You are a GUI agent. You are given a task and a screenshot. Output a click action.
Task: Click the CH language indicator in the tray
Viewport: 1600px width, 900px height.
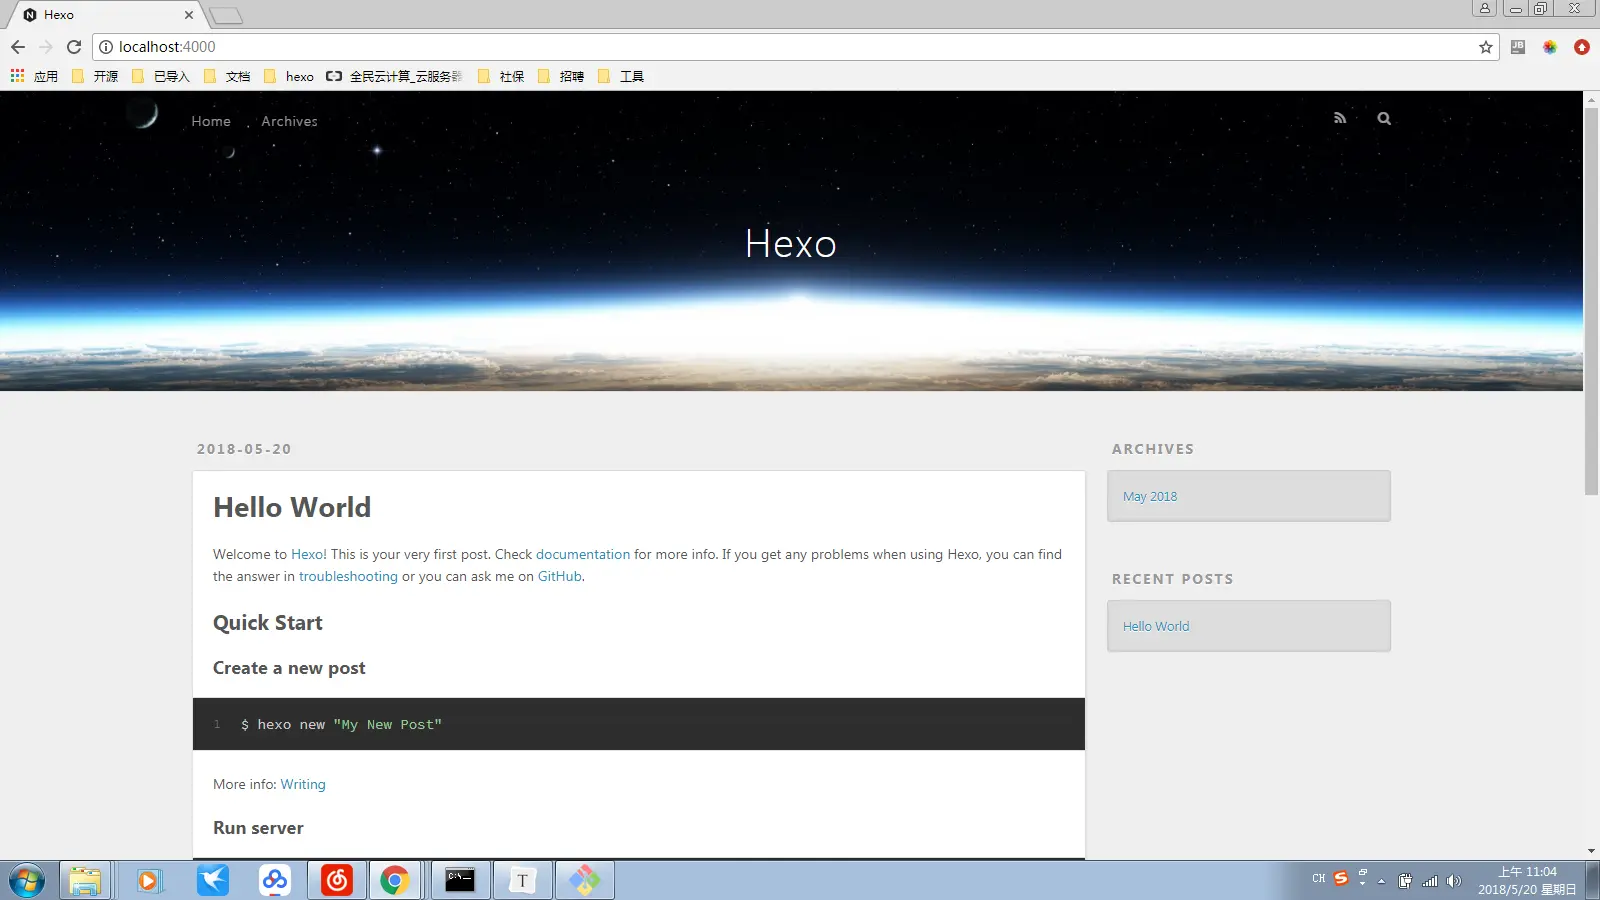pos(1319,878)
